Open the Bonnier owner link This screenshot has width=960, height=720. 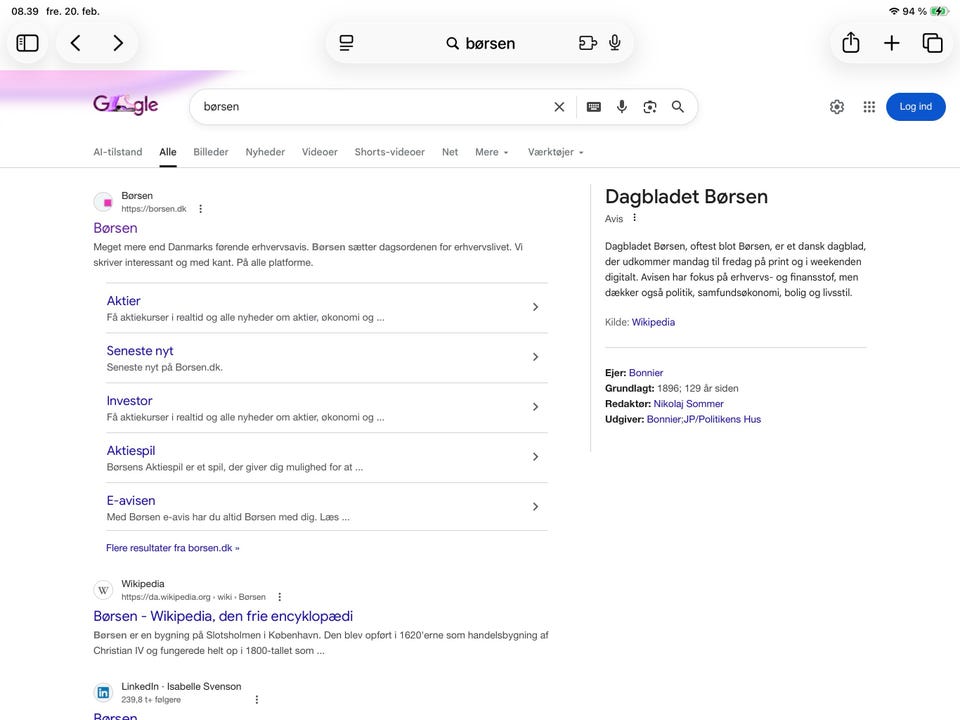(646, 373)
